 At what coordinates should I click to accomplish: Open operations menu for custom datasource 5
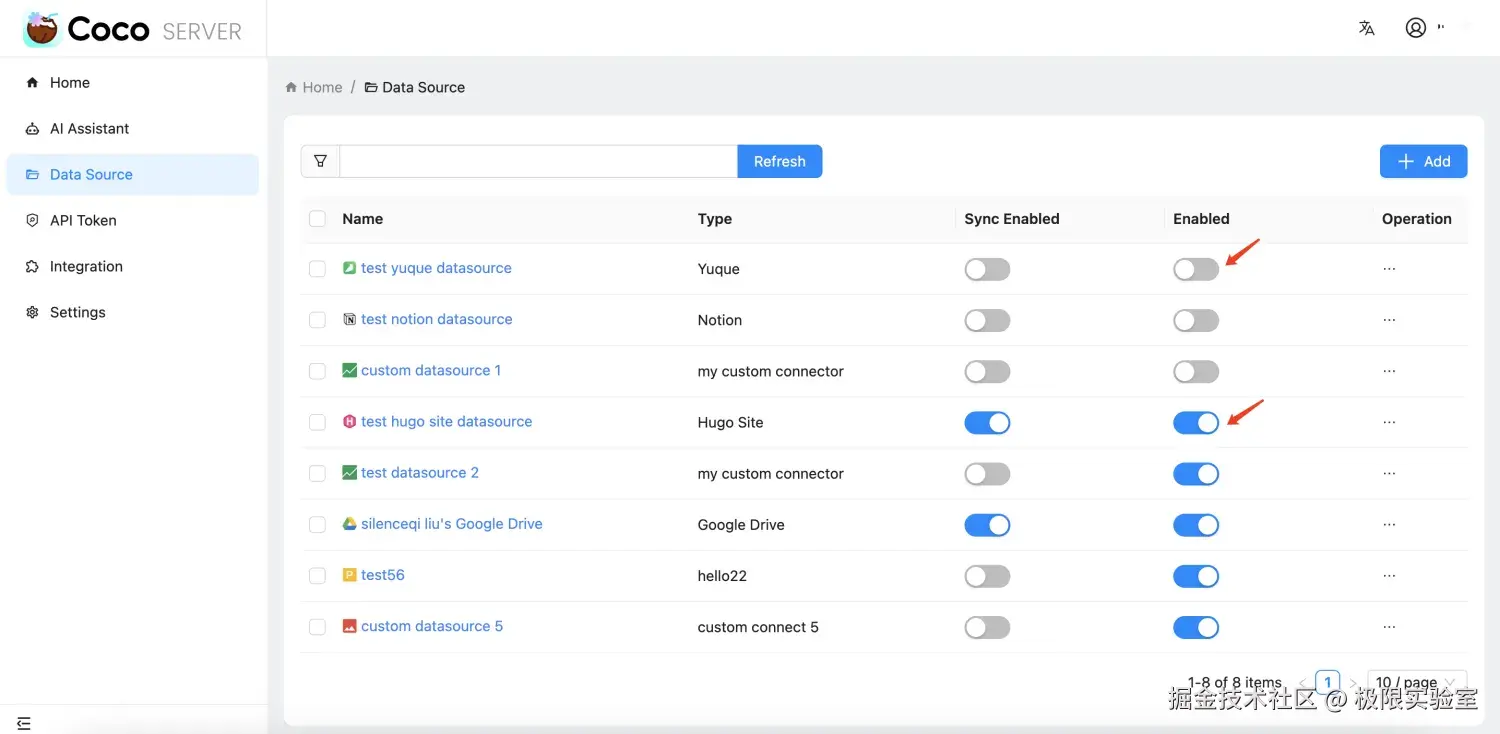[x=1389, y=627]
